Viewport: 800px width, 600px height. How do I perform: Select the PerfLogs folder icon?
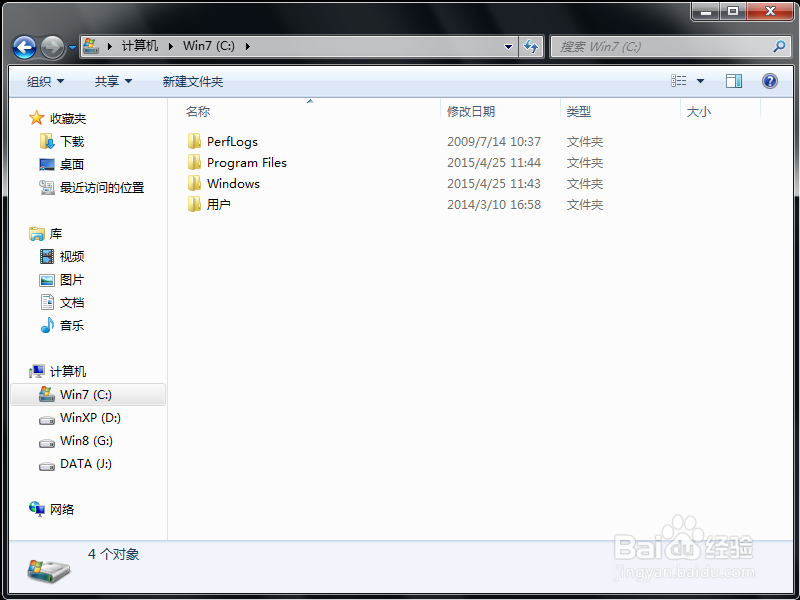click(x=194, y=141)
